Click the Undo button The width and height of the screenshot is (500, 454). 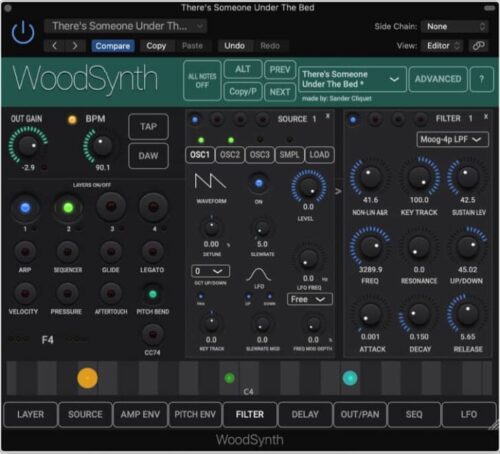click(x=234, y=46)
